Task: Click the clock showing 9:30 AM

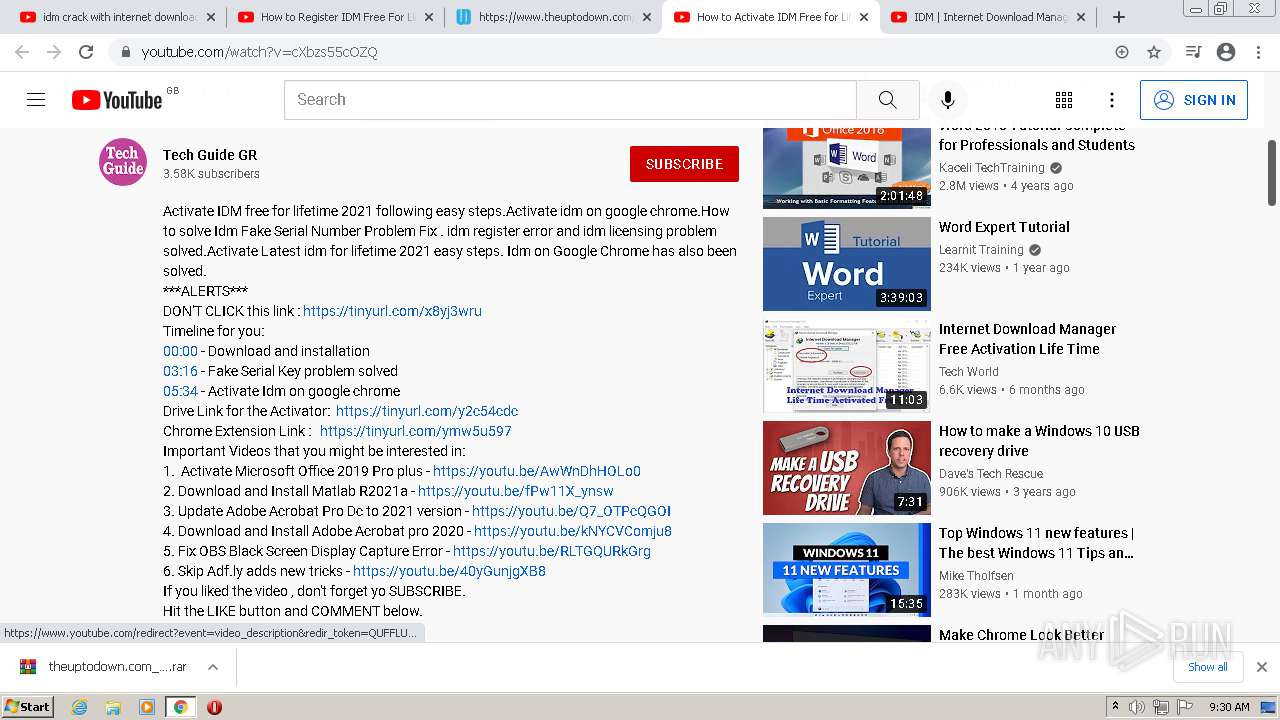Action: click(1229, 707)
